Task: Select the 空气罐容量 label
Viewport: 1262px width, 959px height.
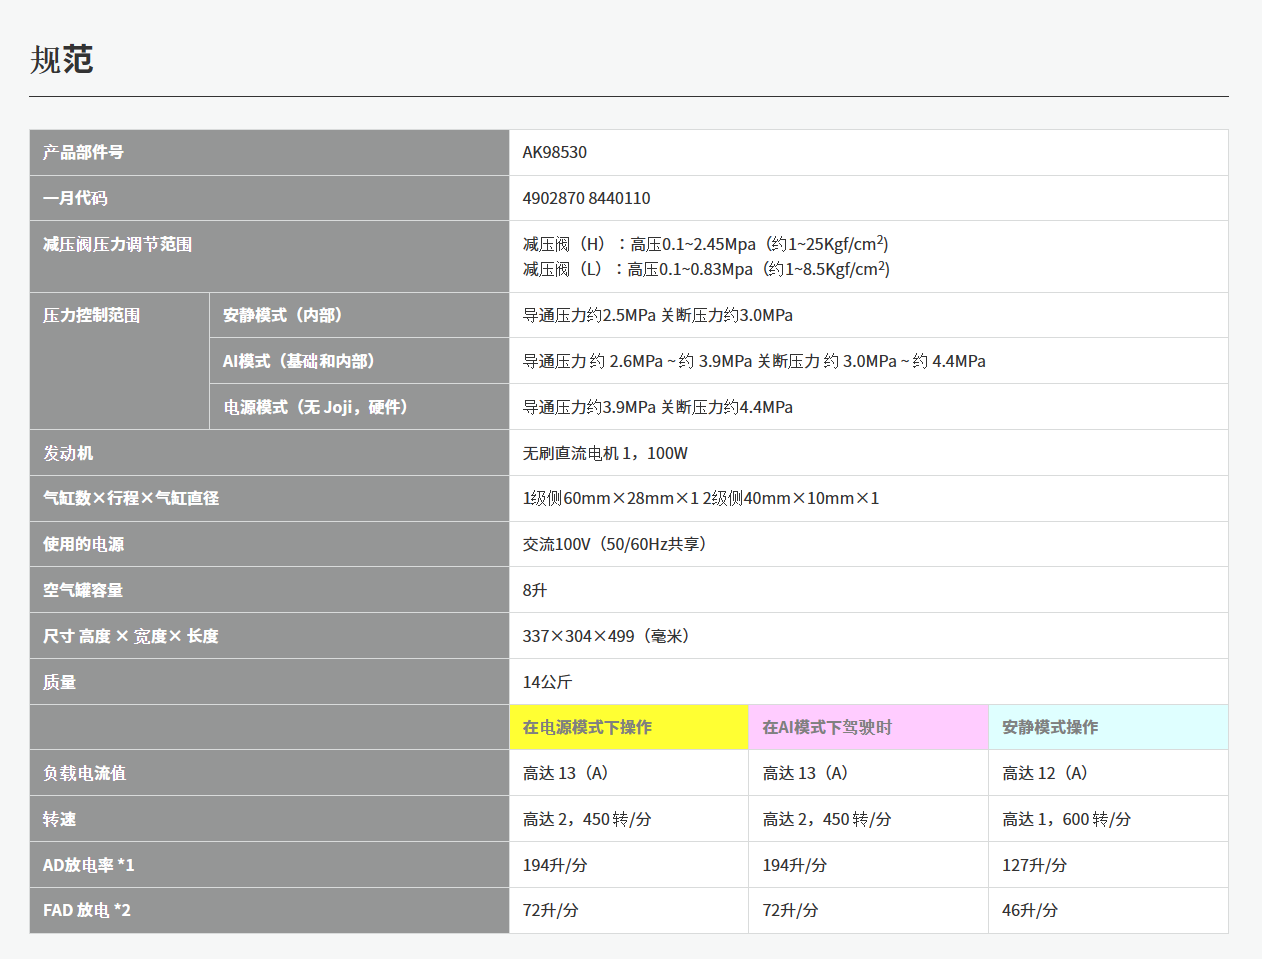Action: pyautogui.click(x=269, y=590)
